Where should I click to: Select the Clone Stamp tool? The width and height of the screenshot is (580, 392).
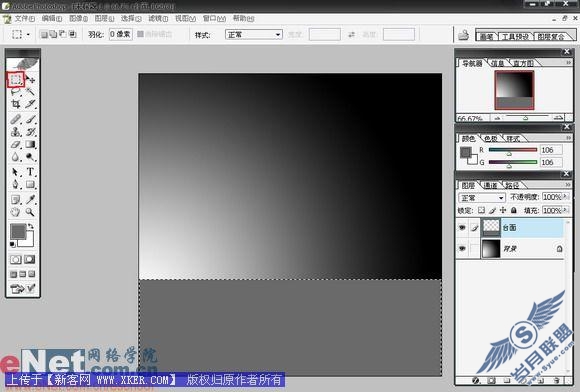click(16, 132)
